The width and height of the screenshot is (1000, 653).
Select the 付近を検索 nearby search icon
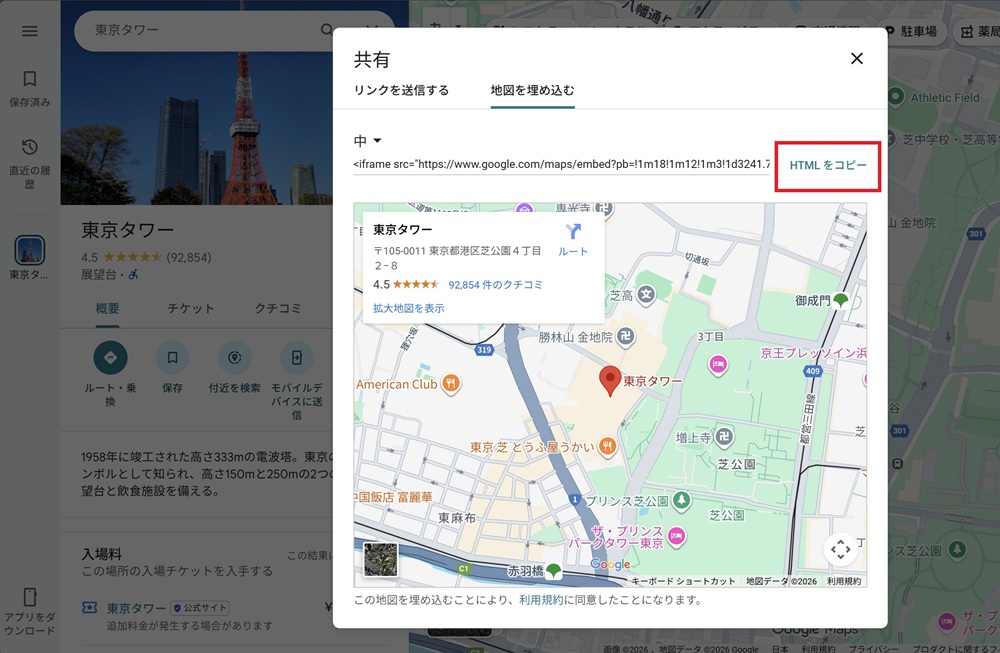click(234, 357)
